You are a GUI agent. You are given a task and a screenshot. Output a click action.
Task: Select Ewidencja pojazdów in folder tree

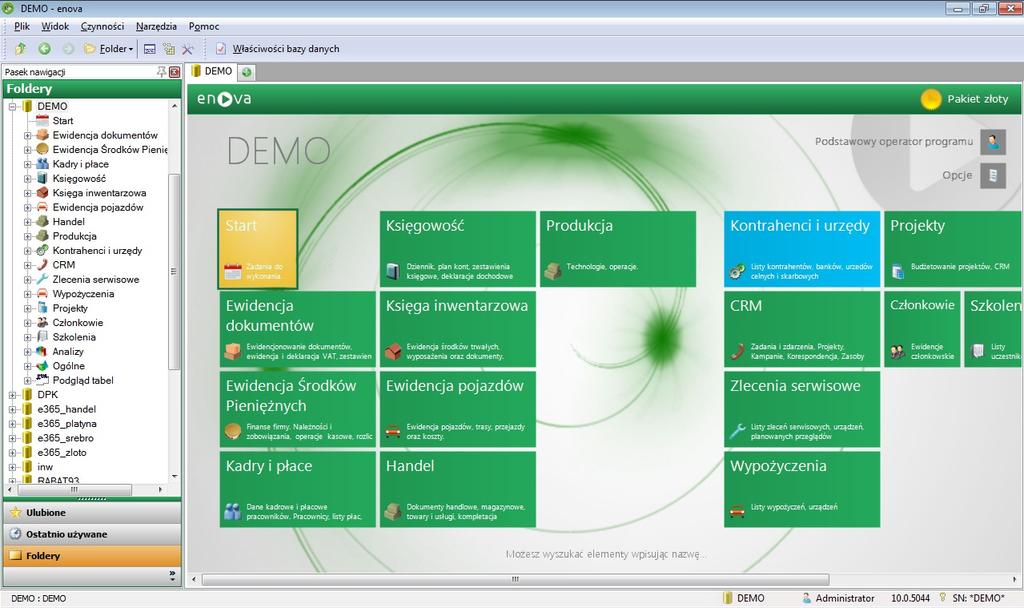coord(98,207)
